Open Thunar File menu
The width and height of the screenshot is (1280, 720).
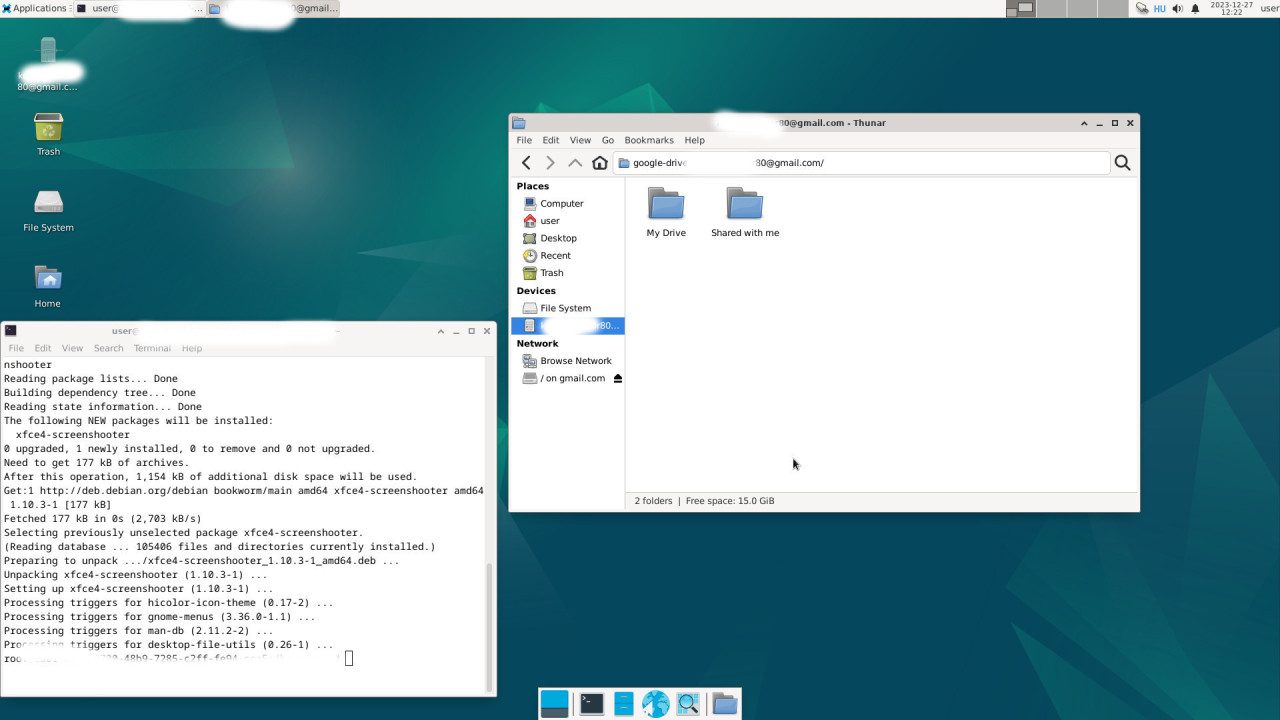click(x=524, y=140)
